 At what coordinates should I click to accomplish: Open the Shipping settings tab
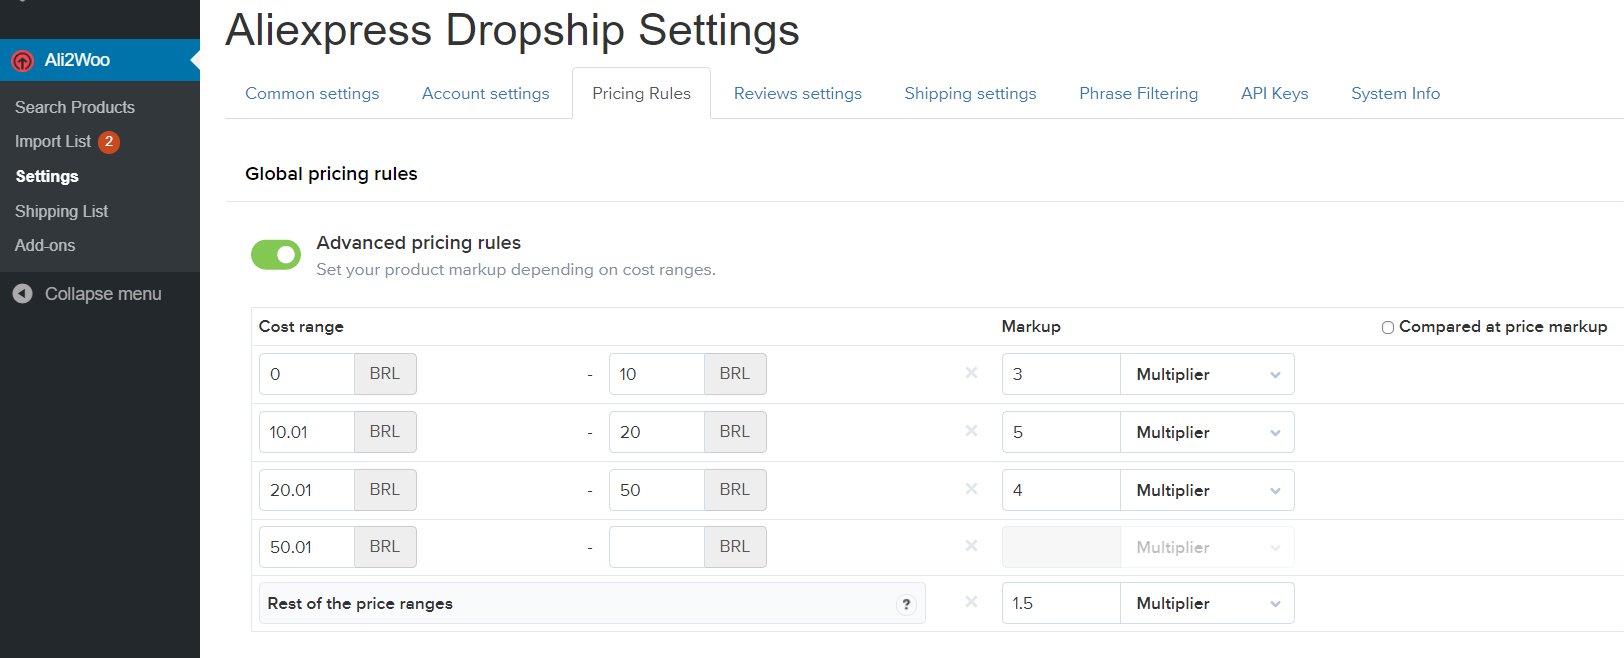(x=970, y=93)
